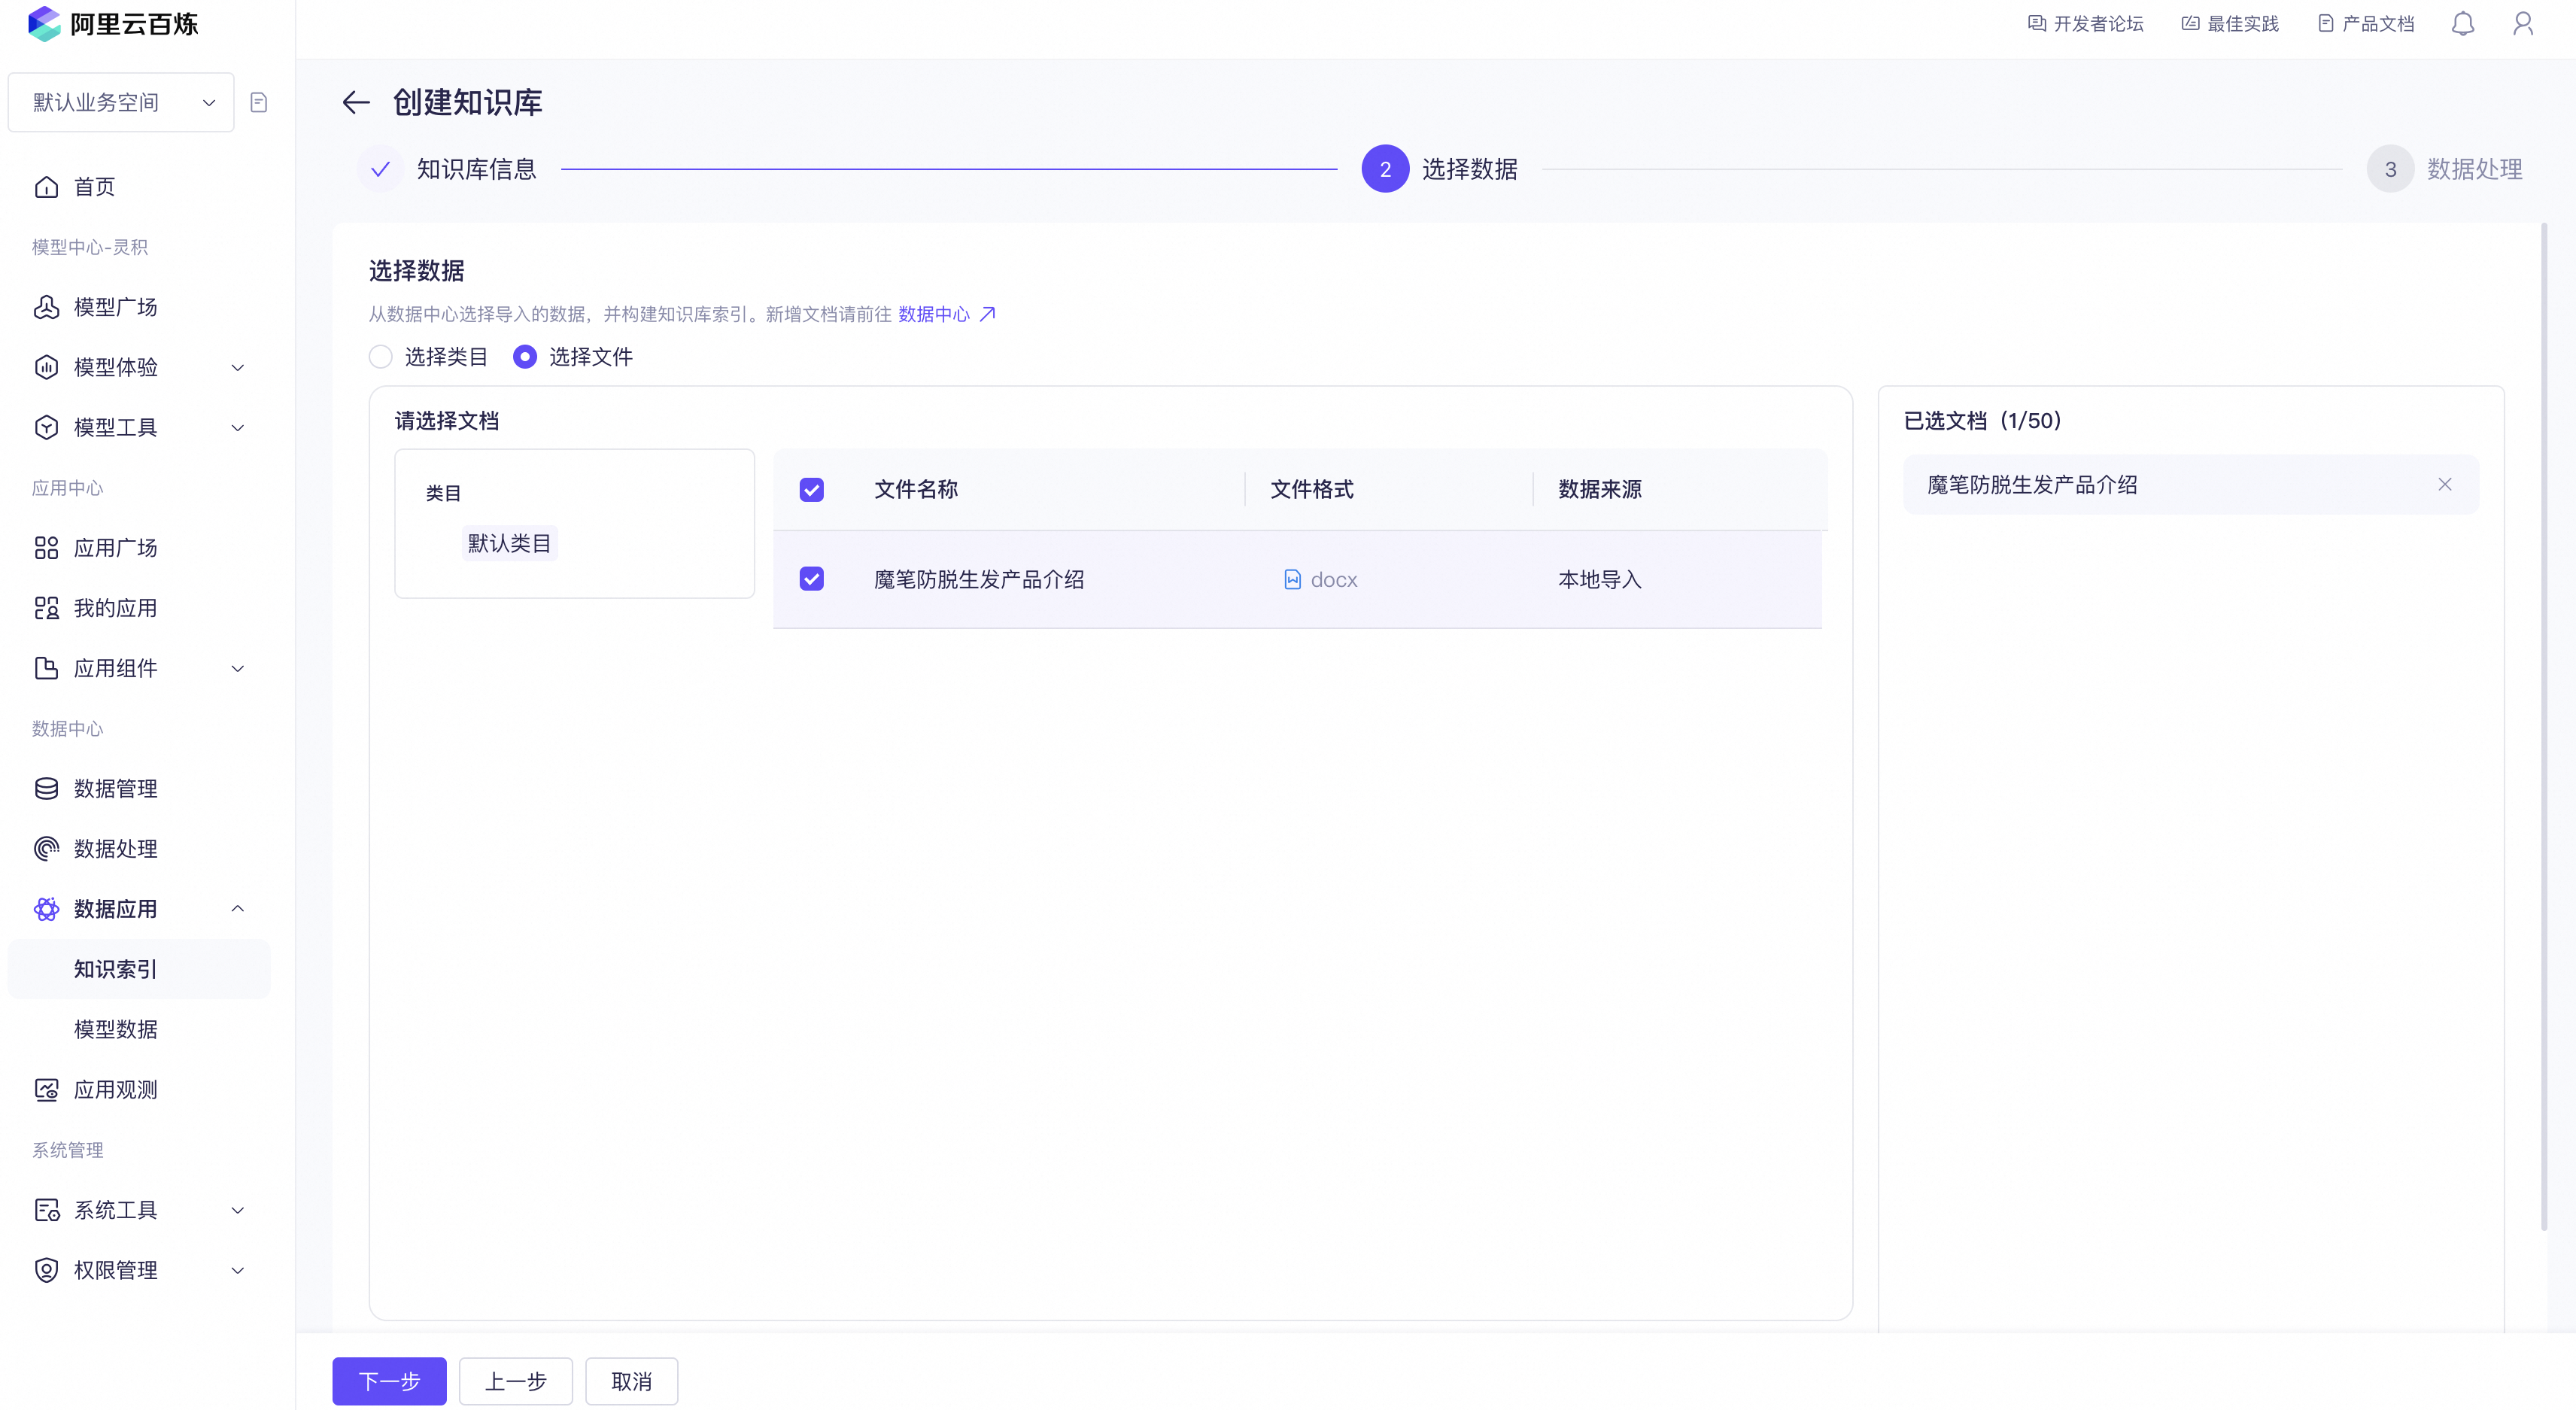Toggle the select-all checkbox in table header
The height and width of the screenshot is (1410, 2576).
(811, 489)
